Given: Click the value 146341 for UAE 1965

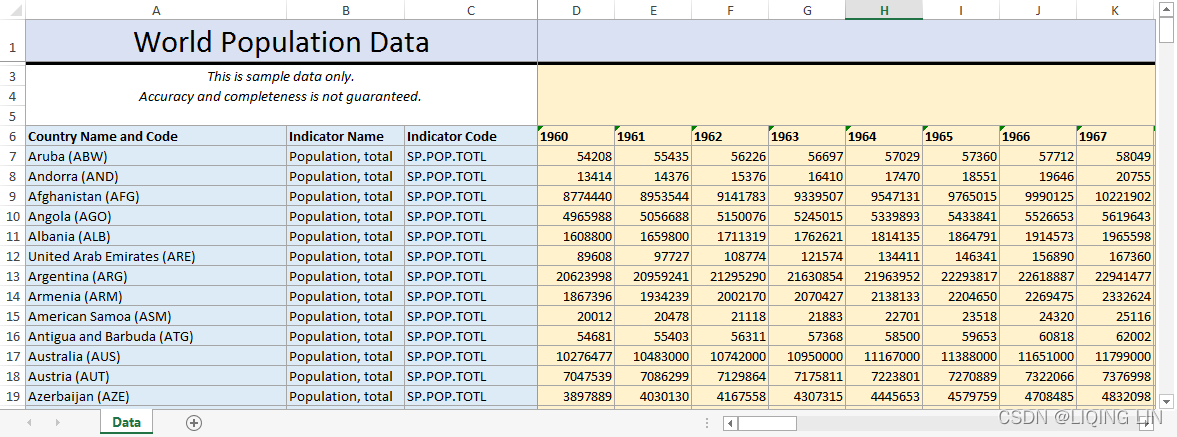Looking at the screenshot, I should click(x=961, y=255).
